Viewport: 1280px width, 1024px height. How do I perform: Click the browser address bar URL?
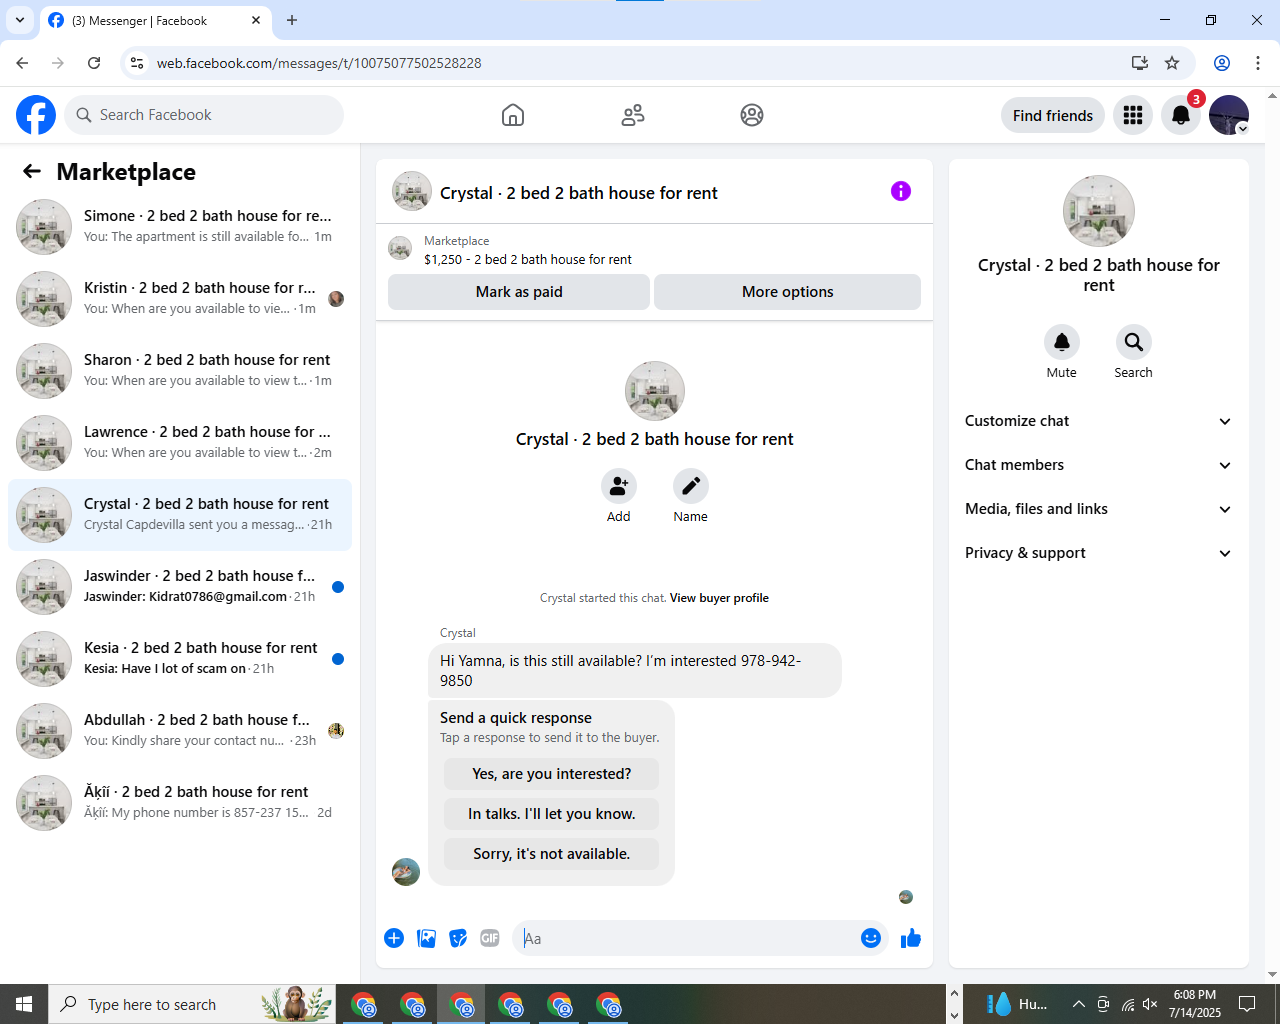tap(319, 63)
